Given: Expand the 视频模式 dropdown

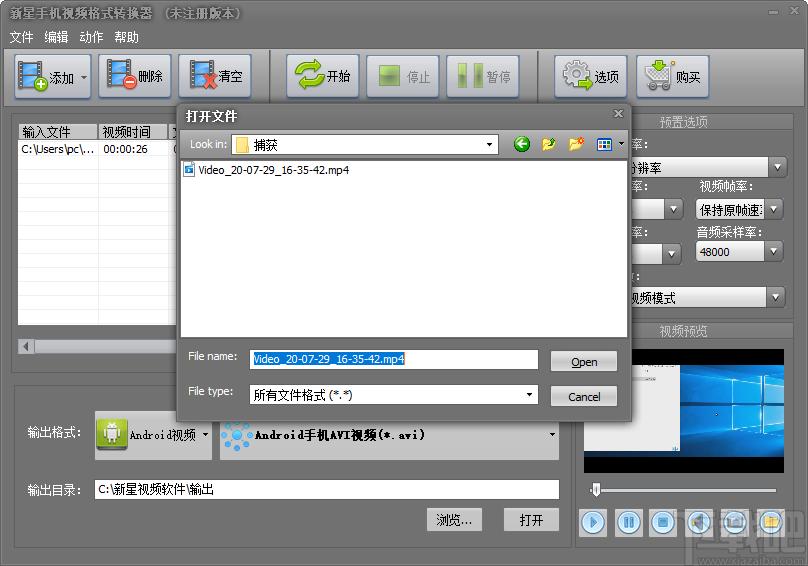Looking at the screenshot, I should coord(776,297).
